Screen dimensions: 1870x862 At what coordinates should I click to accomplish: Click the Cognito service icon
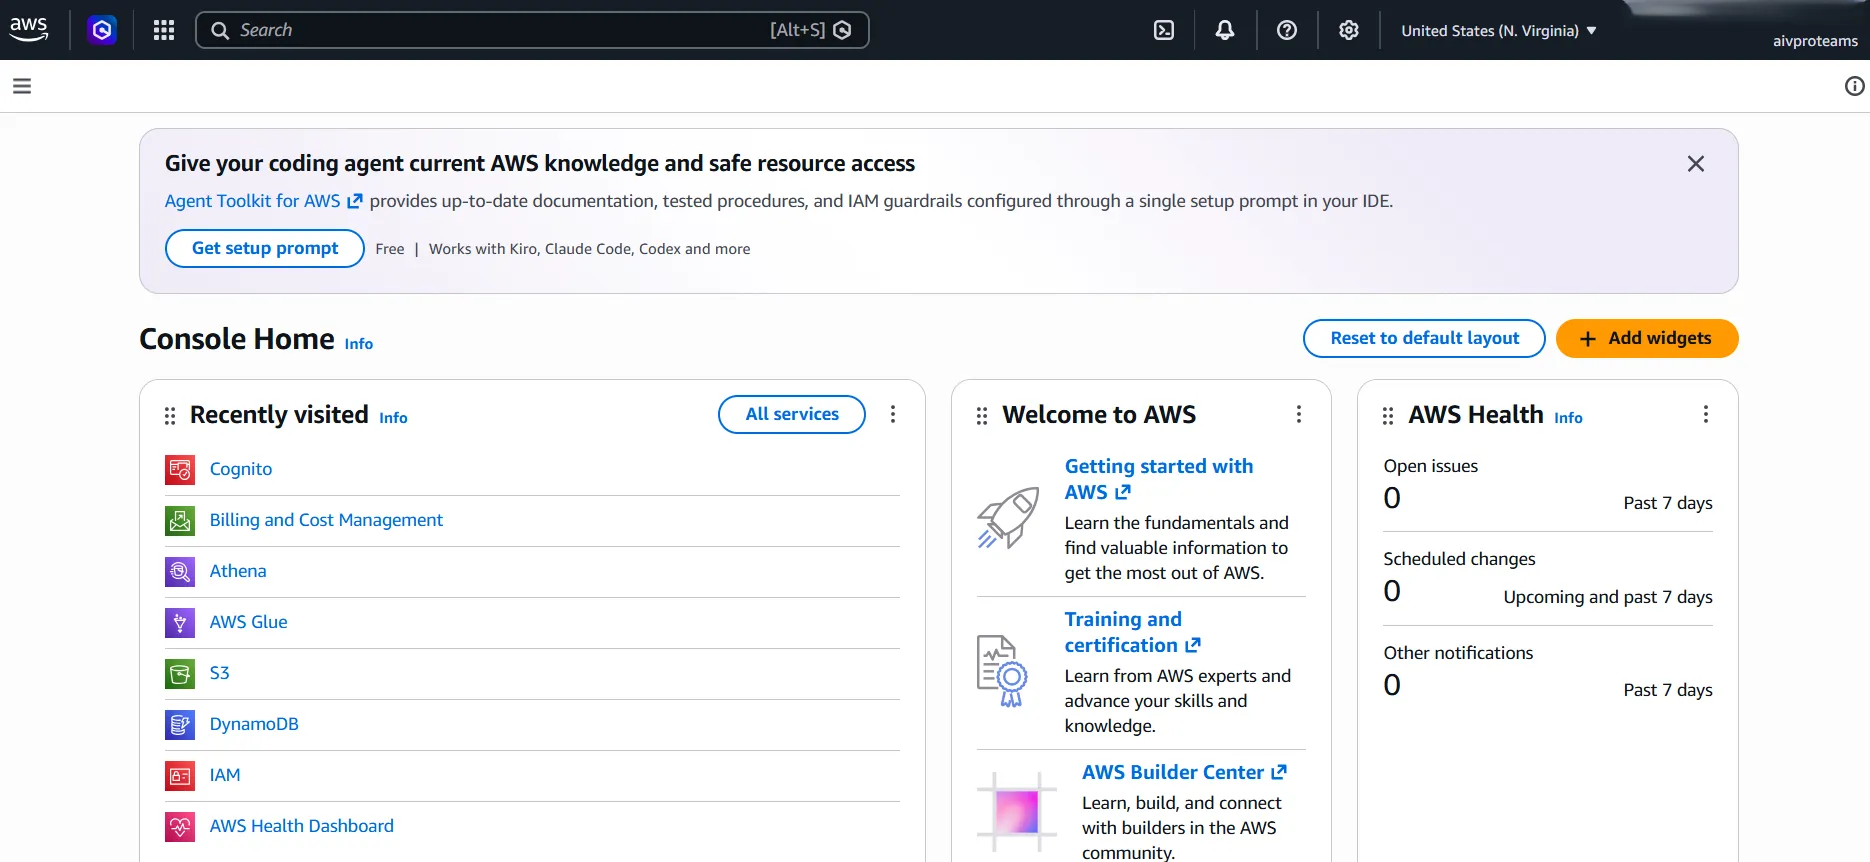click(180, 469)
